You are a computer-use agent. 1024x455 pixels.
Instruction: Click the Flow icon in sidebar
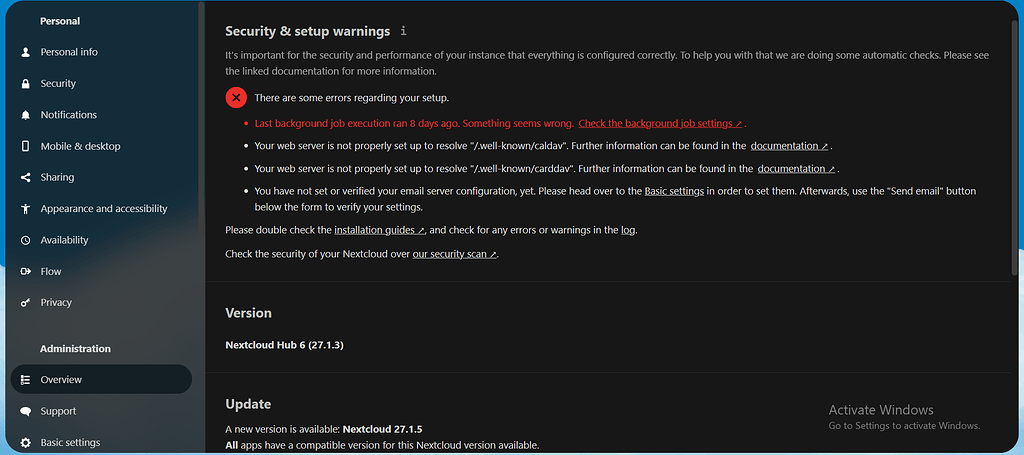pos(25,272)
